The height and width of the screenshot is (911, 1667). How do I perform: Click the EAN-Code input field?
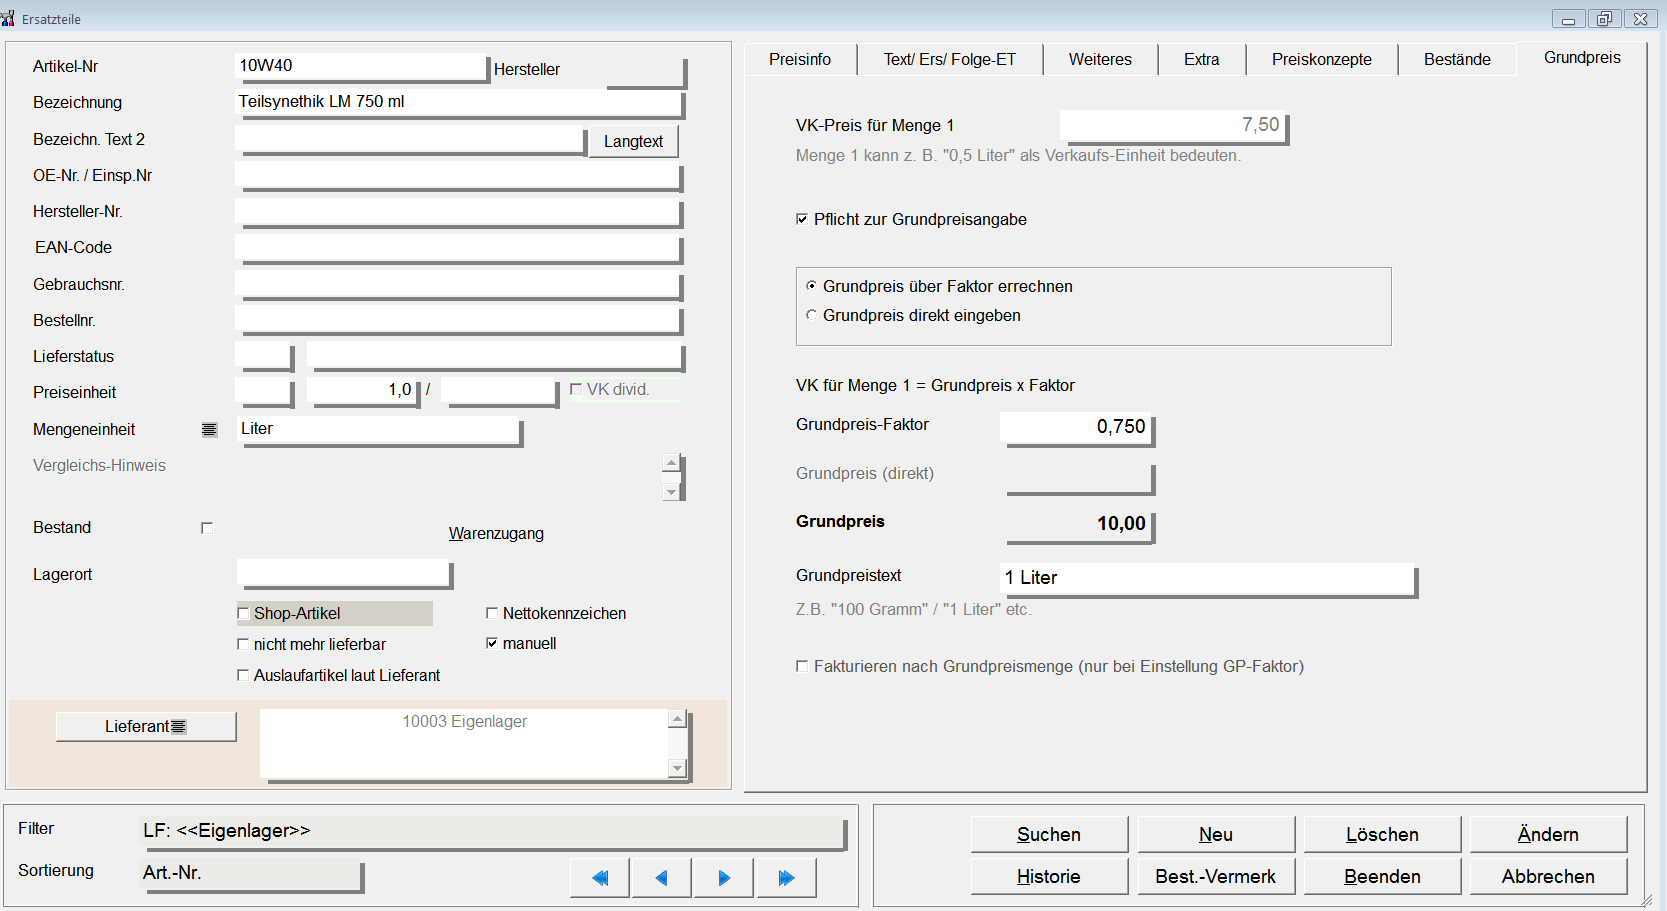tap(459, 248)
